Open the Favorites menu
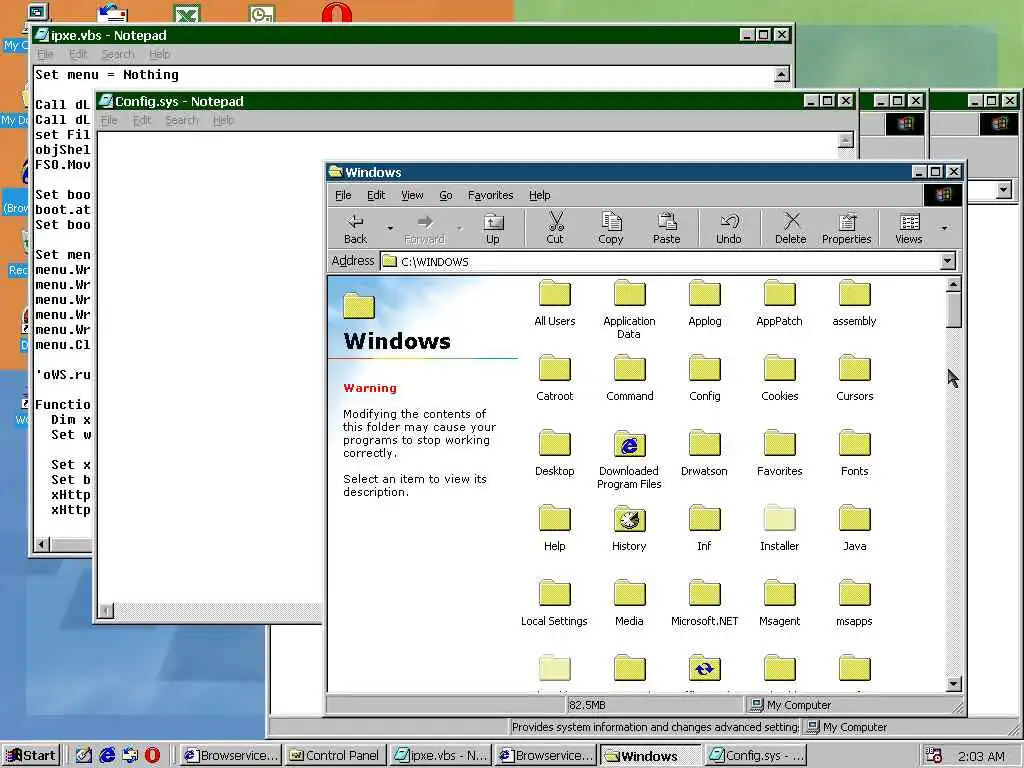This screenshot has width=1024, height=768. 490,195
